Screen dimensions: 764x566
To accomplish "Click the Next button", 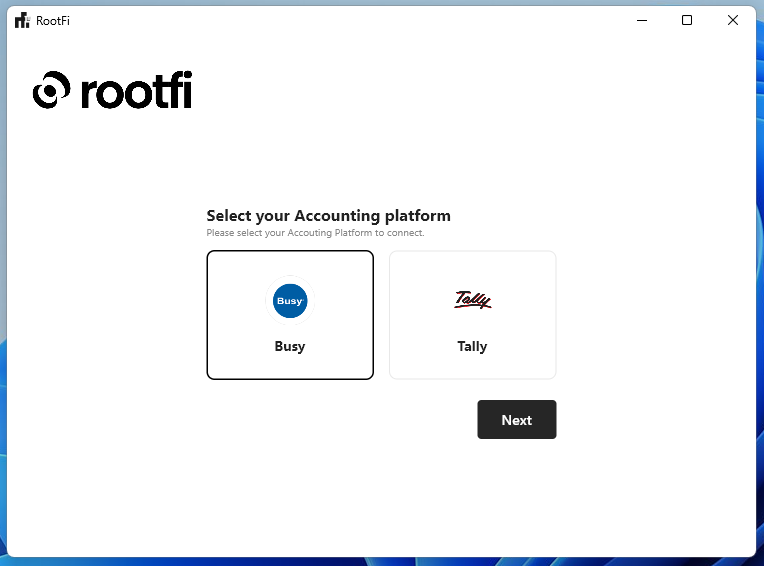I will click(516, 419).
